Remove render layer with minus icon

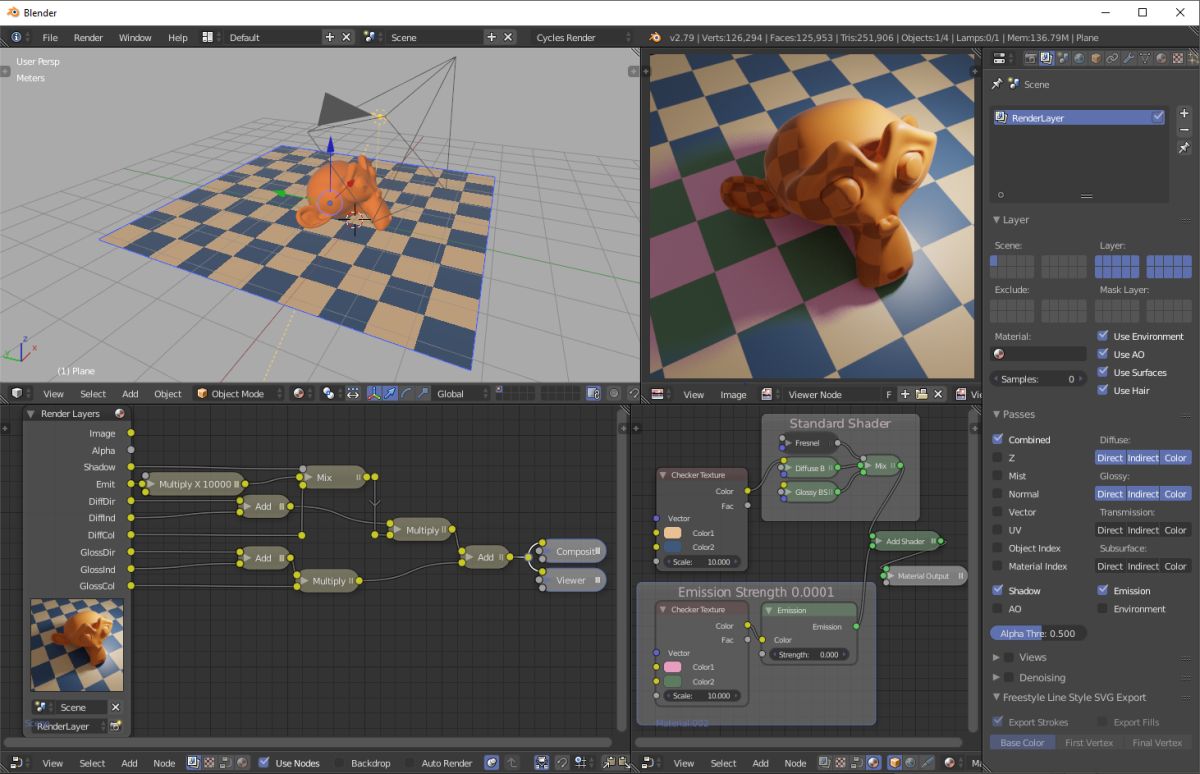[x=1184, y=130]
